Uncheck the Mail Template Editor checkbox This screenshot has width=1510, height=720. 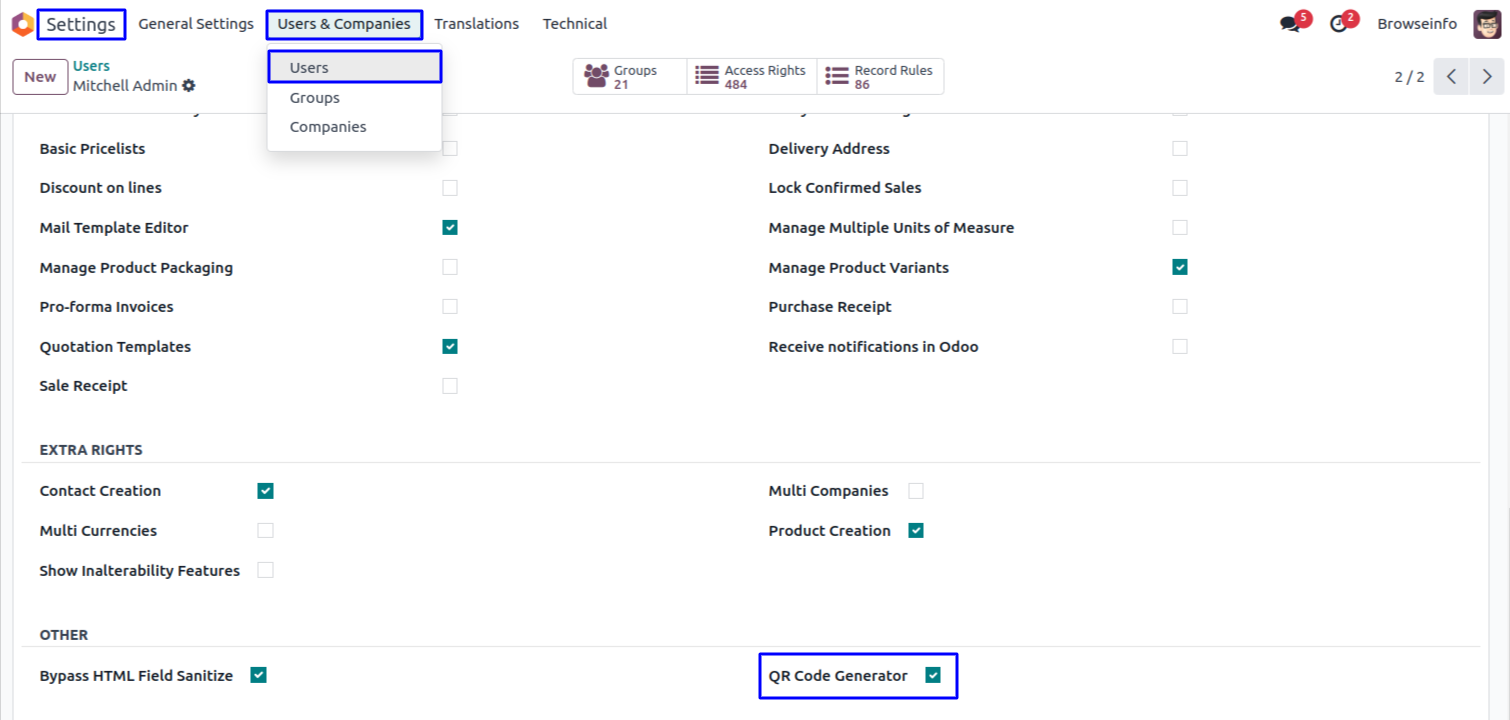(450, 228)
